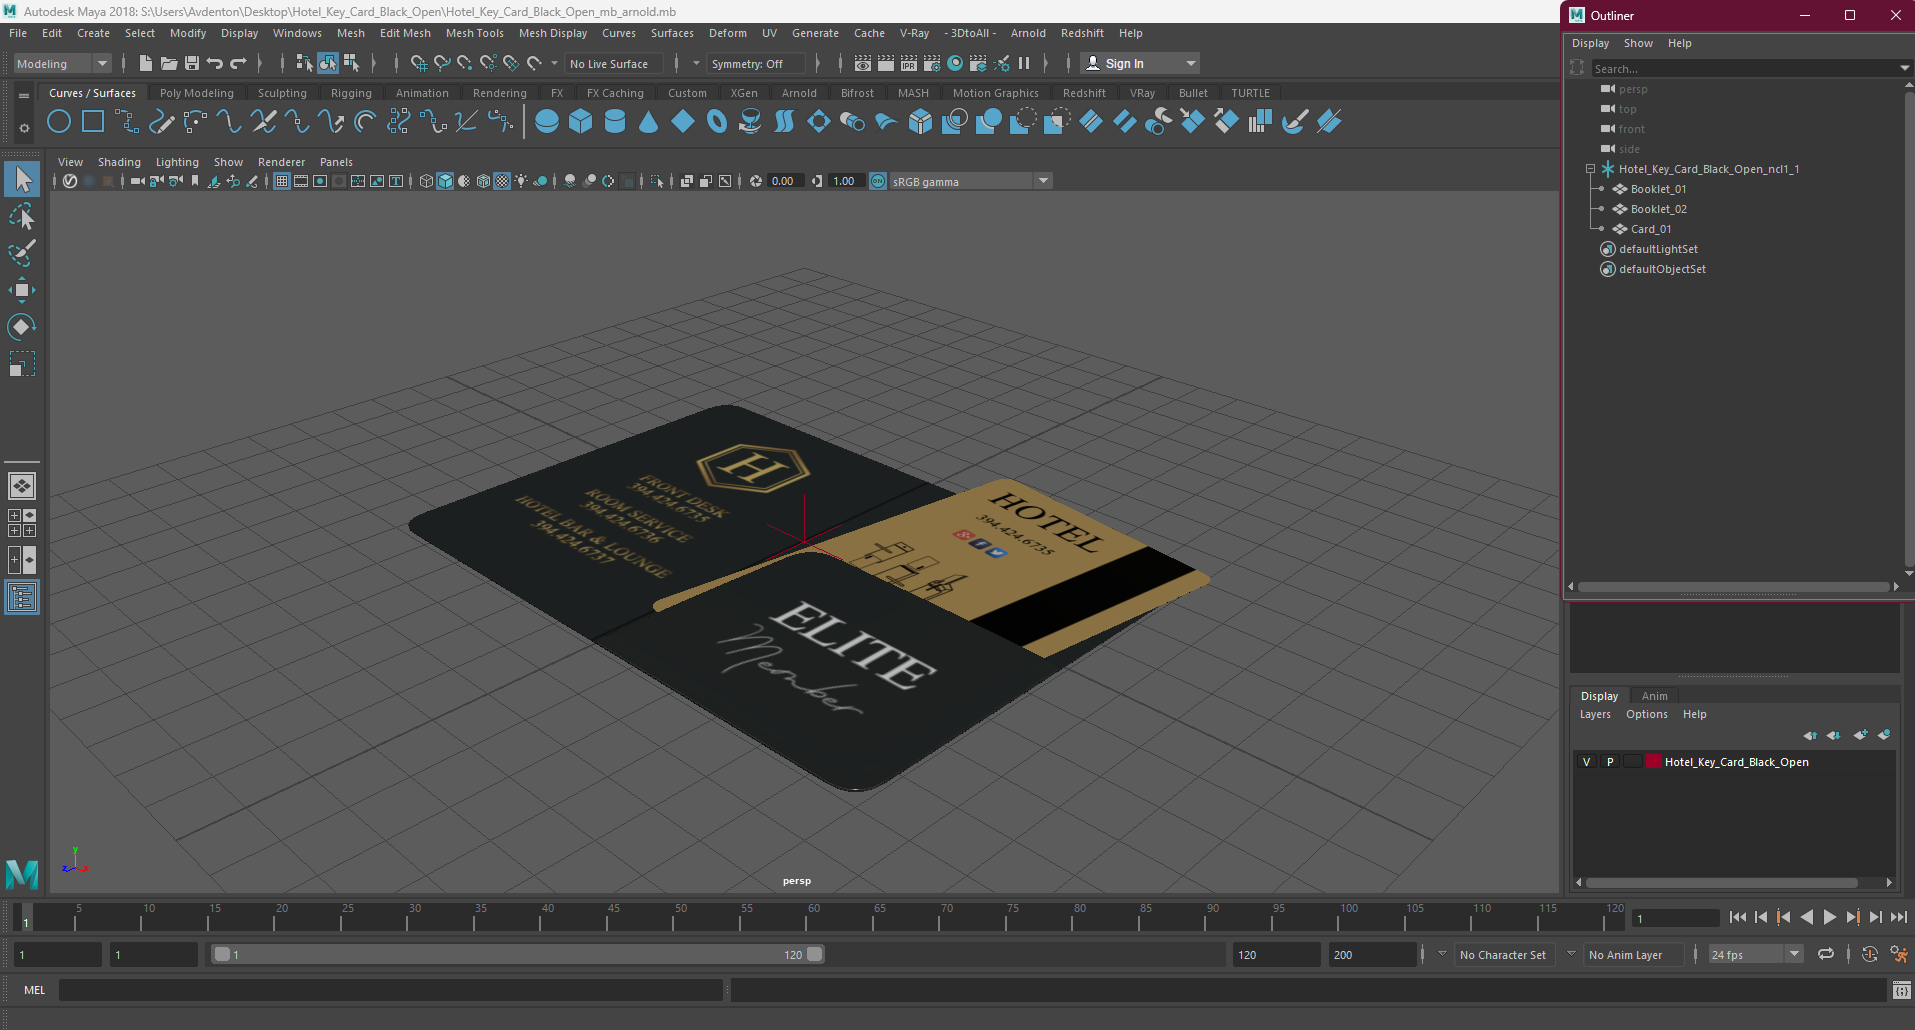Toggle wireframe on shaded in viewport

pyautogui.click(x=483, y=181)
